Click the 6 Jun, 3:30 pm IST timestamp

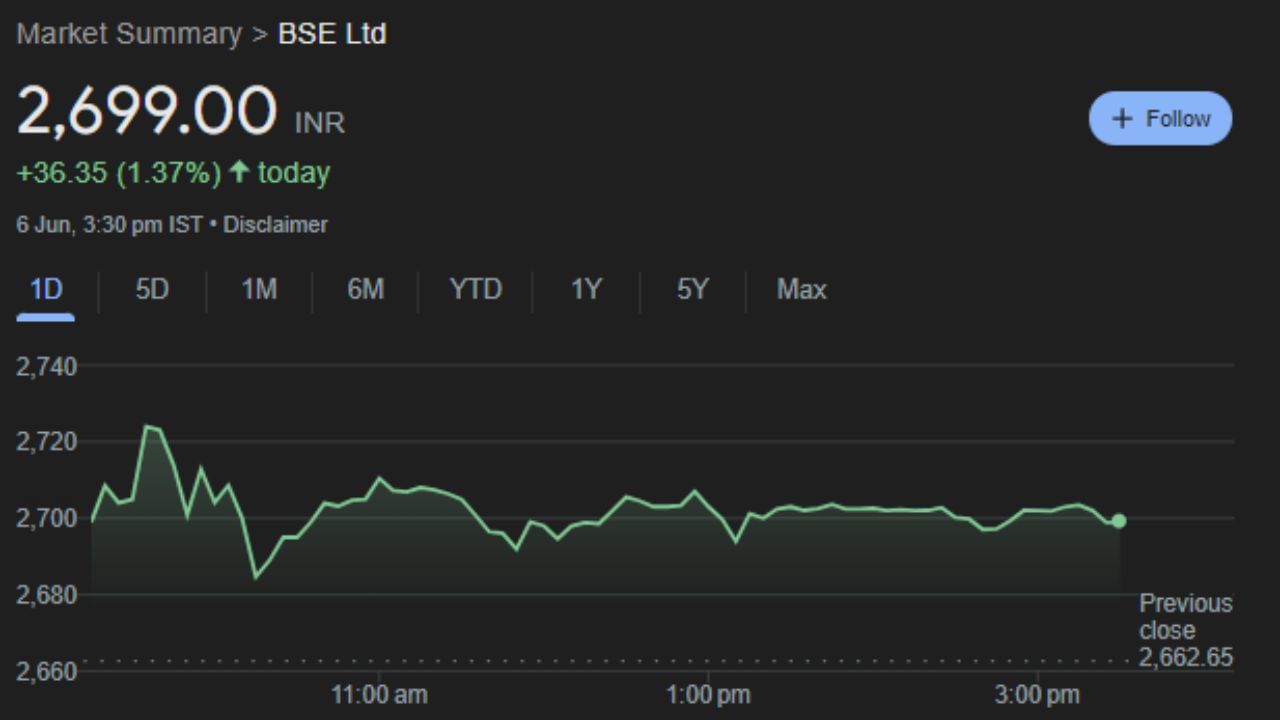click(x=110, y=225)
